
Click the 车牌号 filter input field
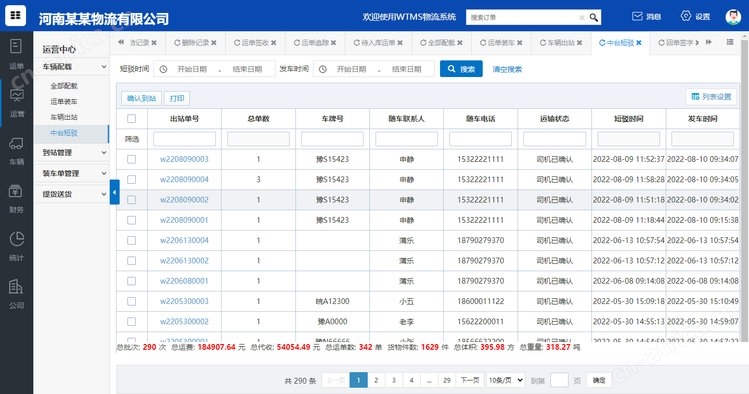pos(332,139)
